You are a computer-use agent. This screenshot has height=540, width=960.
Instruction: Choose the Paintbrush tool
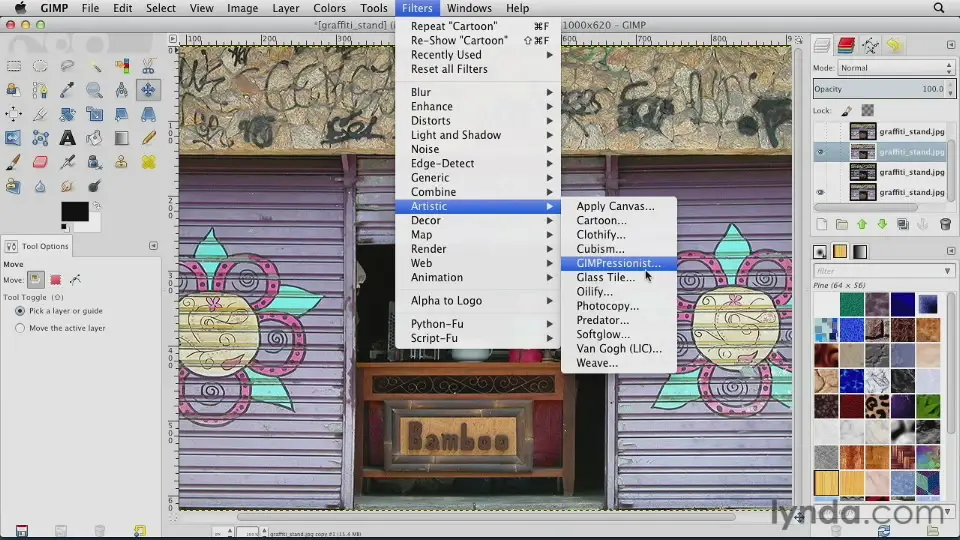pos(13,162)
